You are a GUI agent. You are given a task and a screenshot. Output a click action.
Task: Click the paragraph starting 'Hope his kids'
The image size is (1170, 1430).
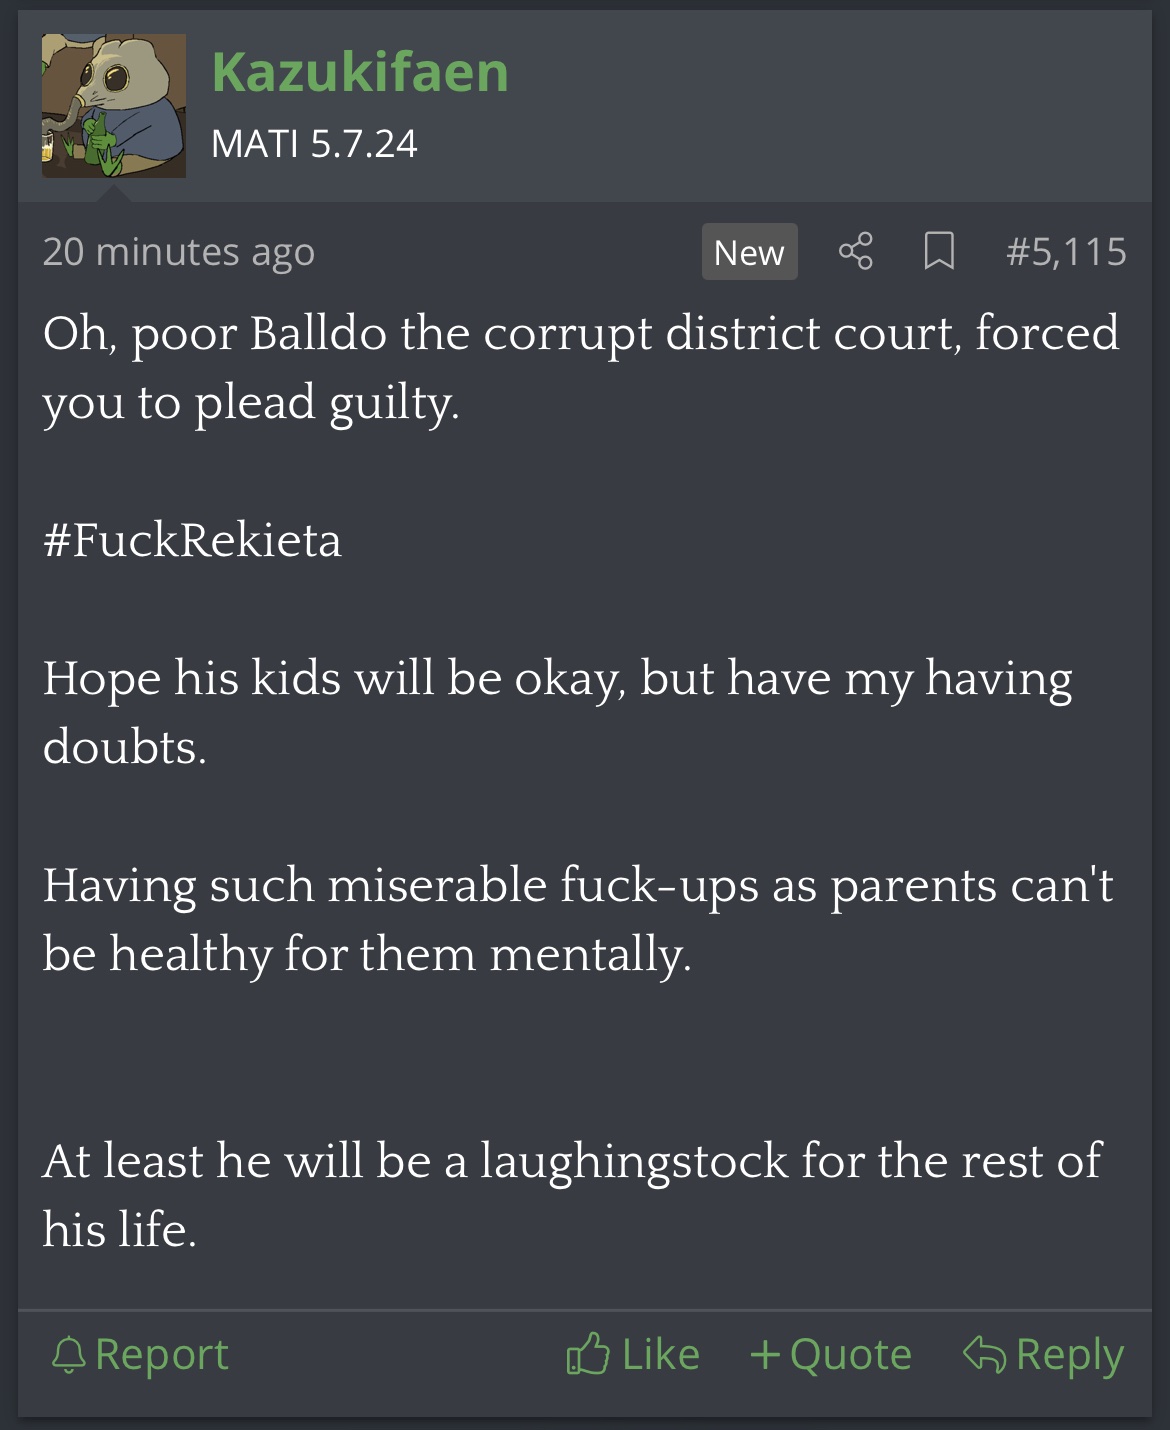point(558,712)
